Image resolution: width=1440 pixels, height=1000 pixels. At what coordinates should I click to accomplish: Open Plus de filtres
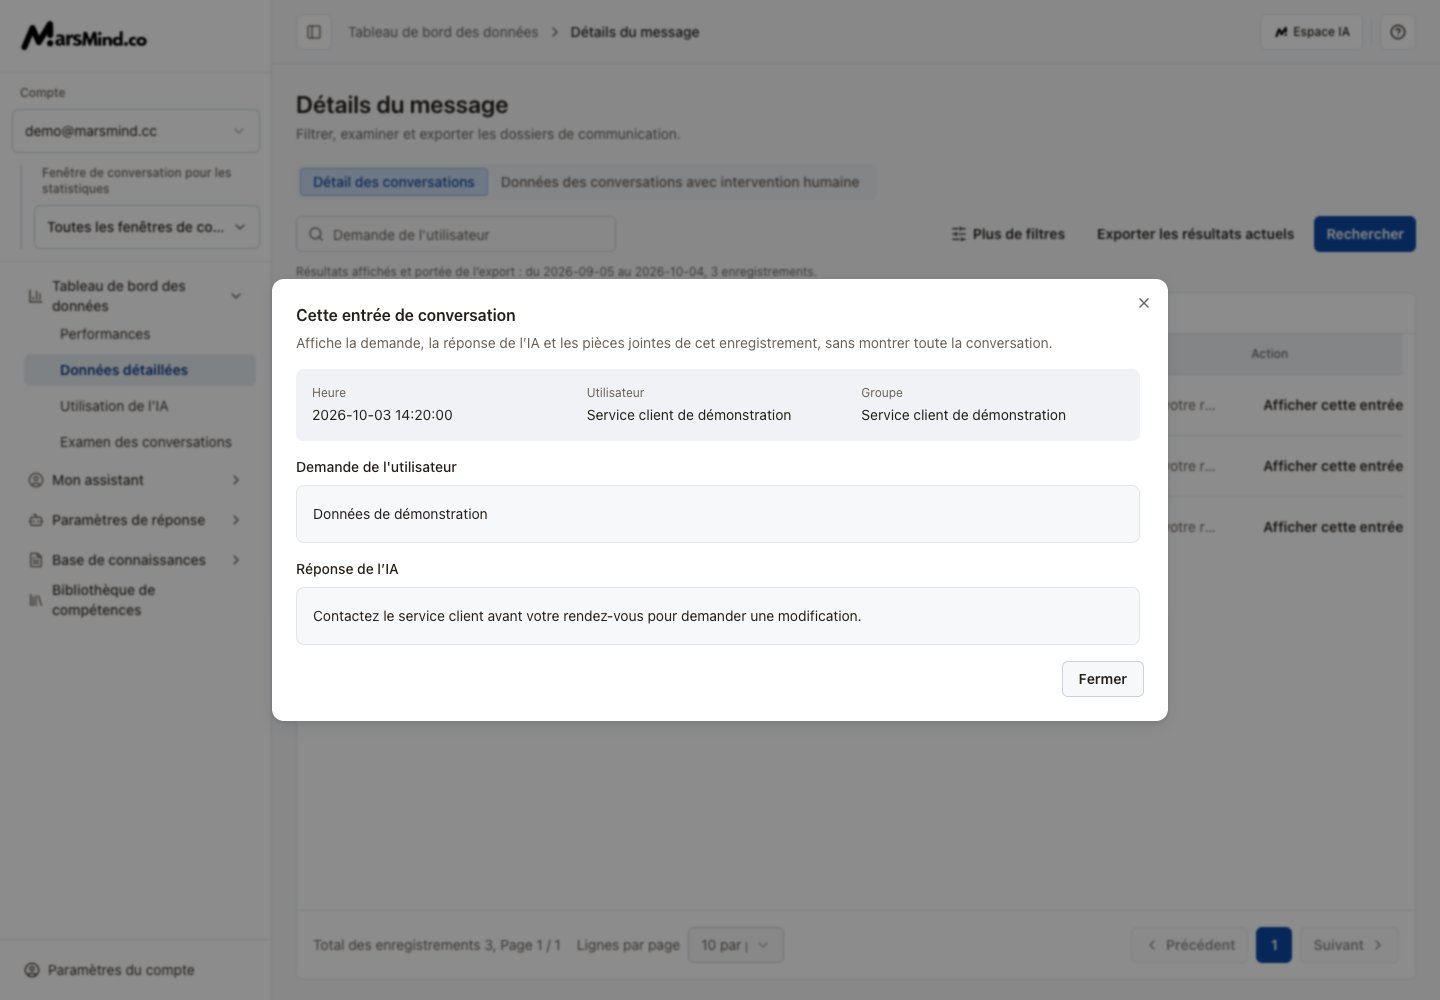(1008, 234)
